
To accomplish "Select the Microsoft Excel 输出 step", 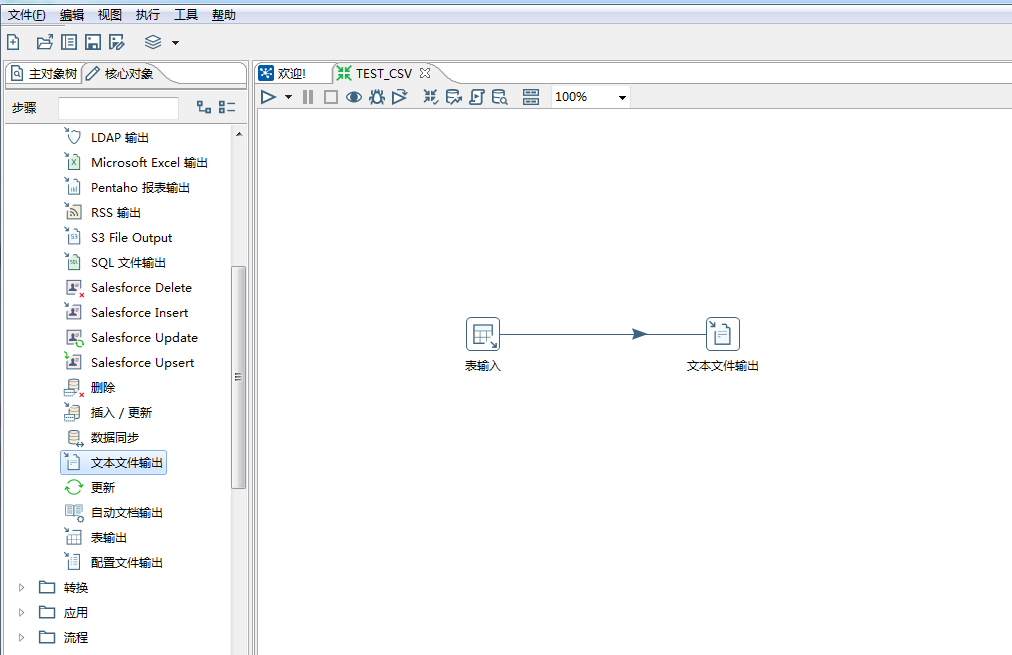I will pyautogui.click(x=136, y=163).
